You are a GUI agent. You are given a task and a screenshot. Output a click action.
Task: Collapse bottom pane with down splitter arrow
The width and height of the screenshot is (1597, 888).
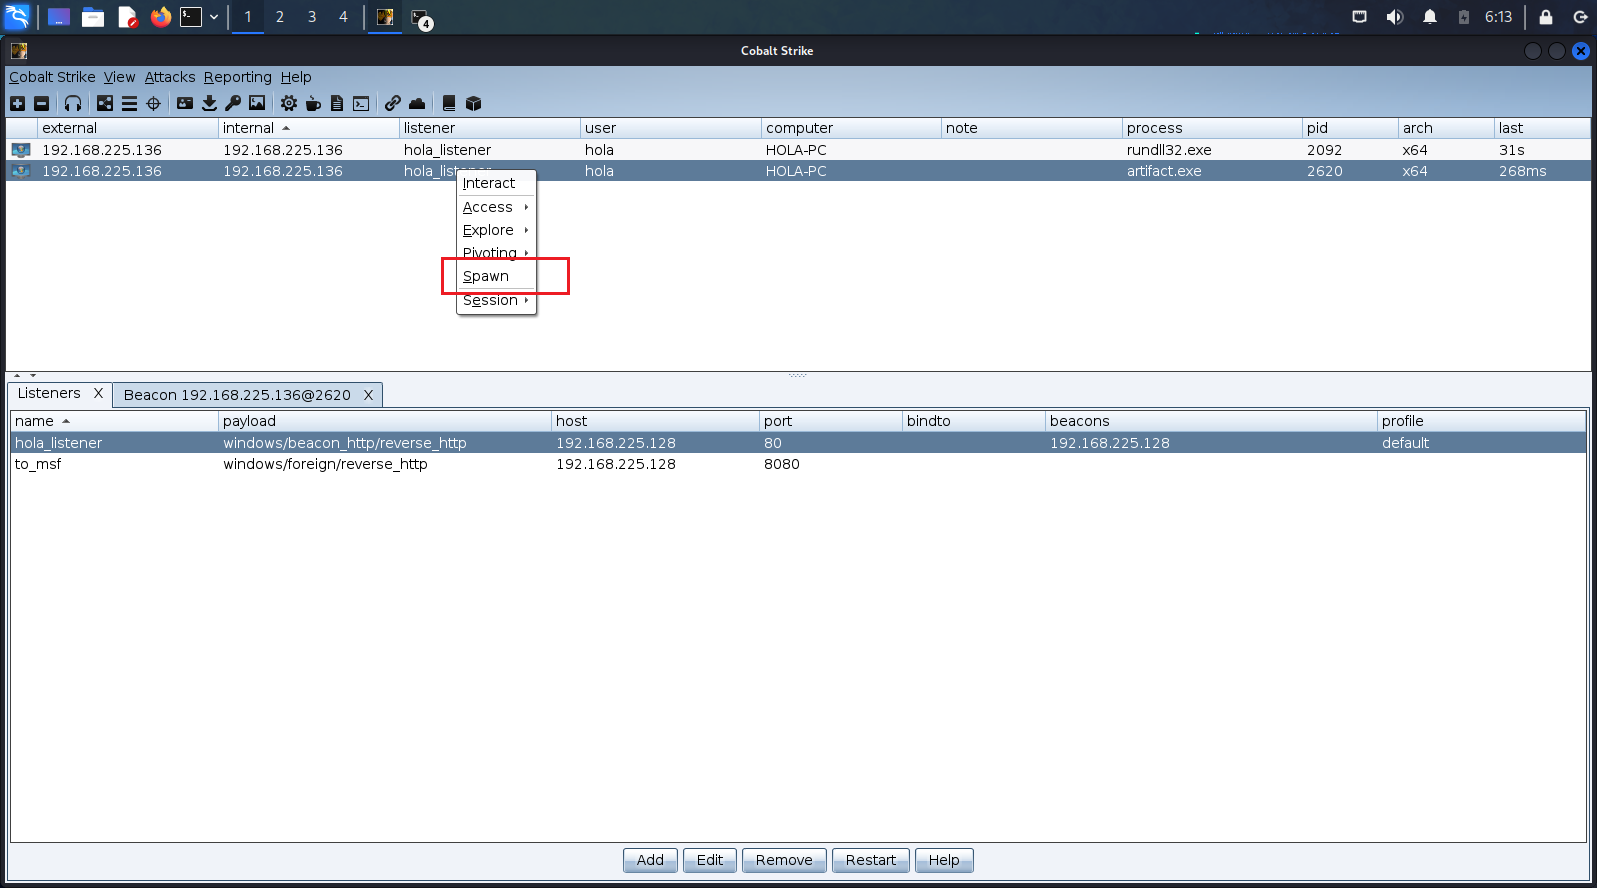tap(33, 376)
